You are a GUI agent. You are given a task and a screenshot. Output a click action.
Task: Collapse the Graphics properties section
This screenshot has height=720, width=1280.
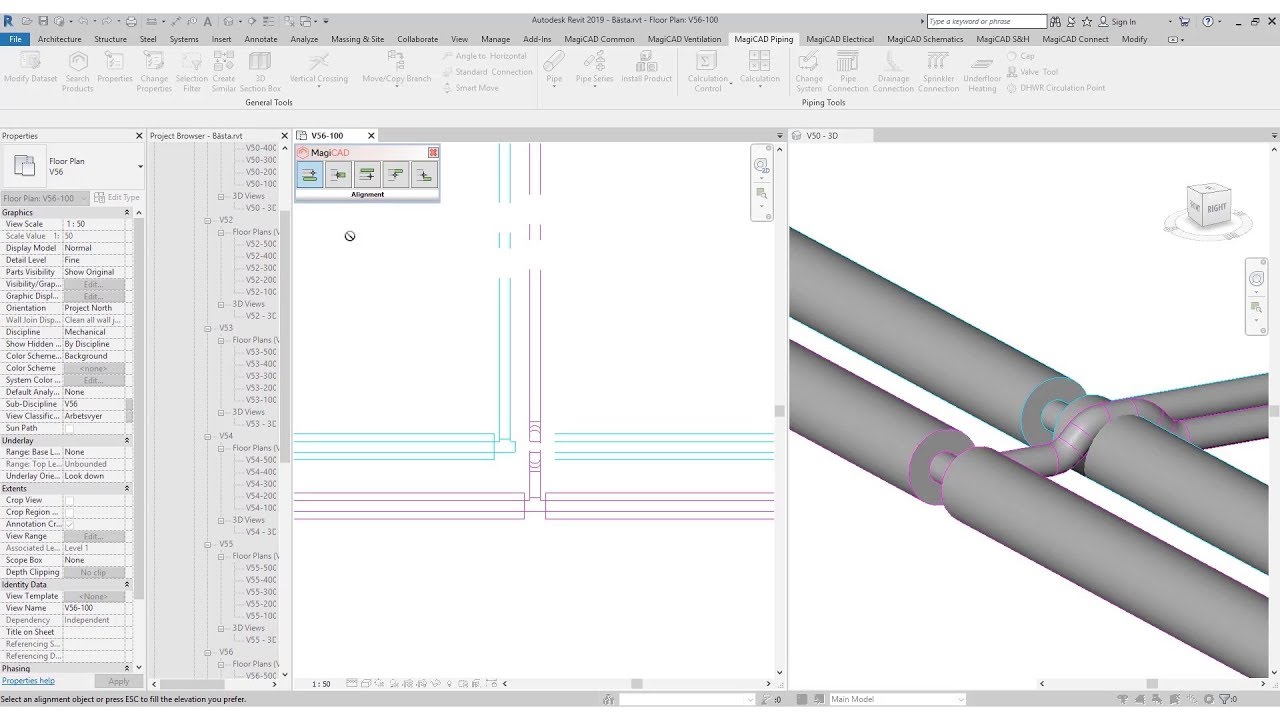tap(127, 212)
